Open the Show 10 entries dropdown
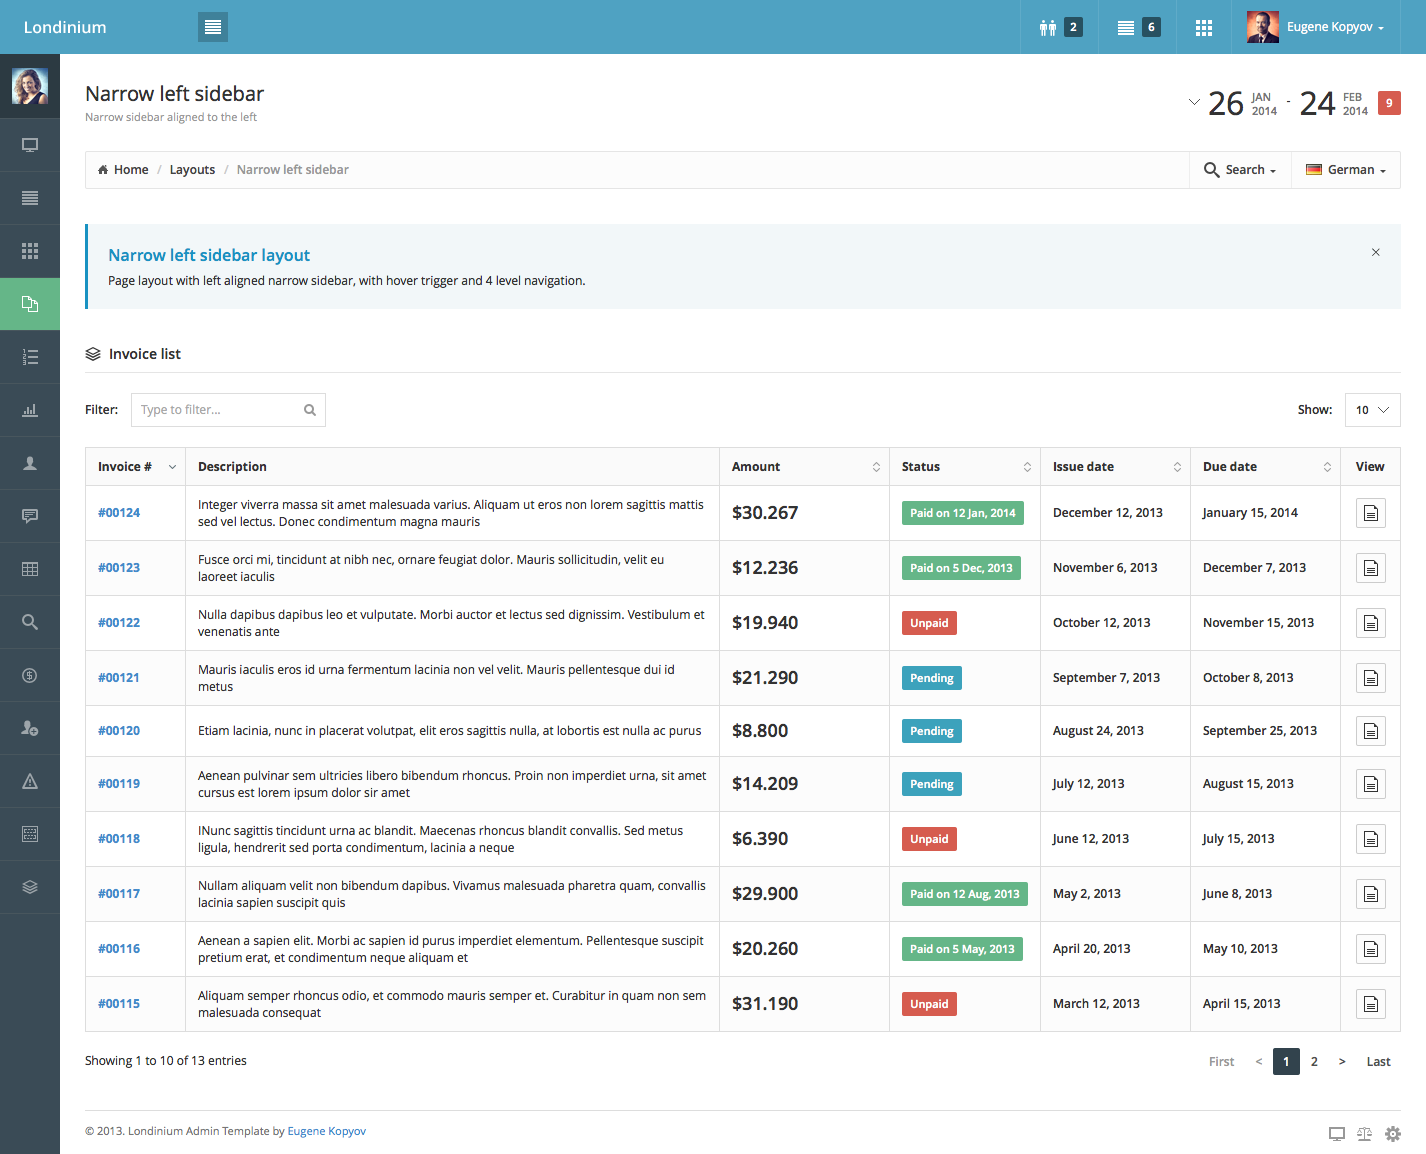Image resolution: width=1426 pixels, height=1154 pixels. (x=1373, y=410)
